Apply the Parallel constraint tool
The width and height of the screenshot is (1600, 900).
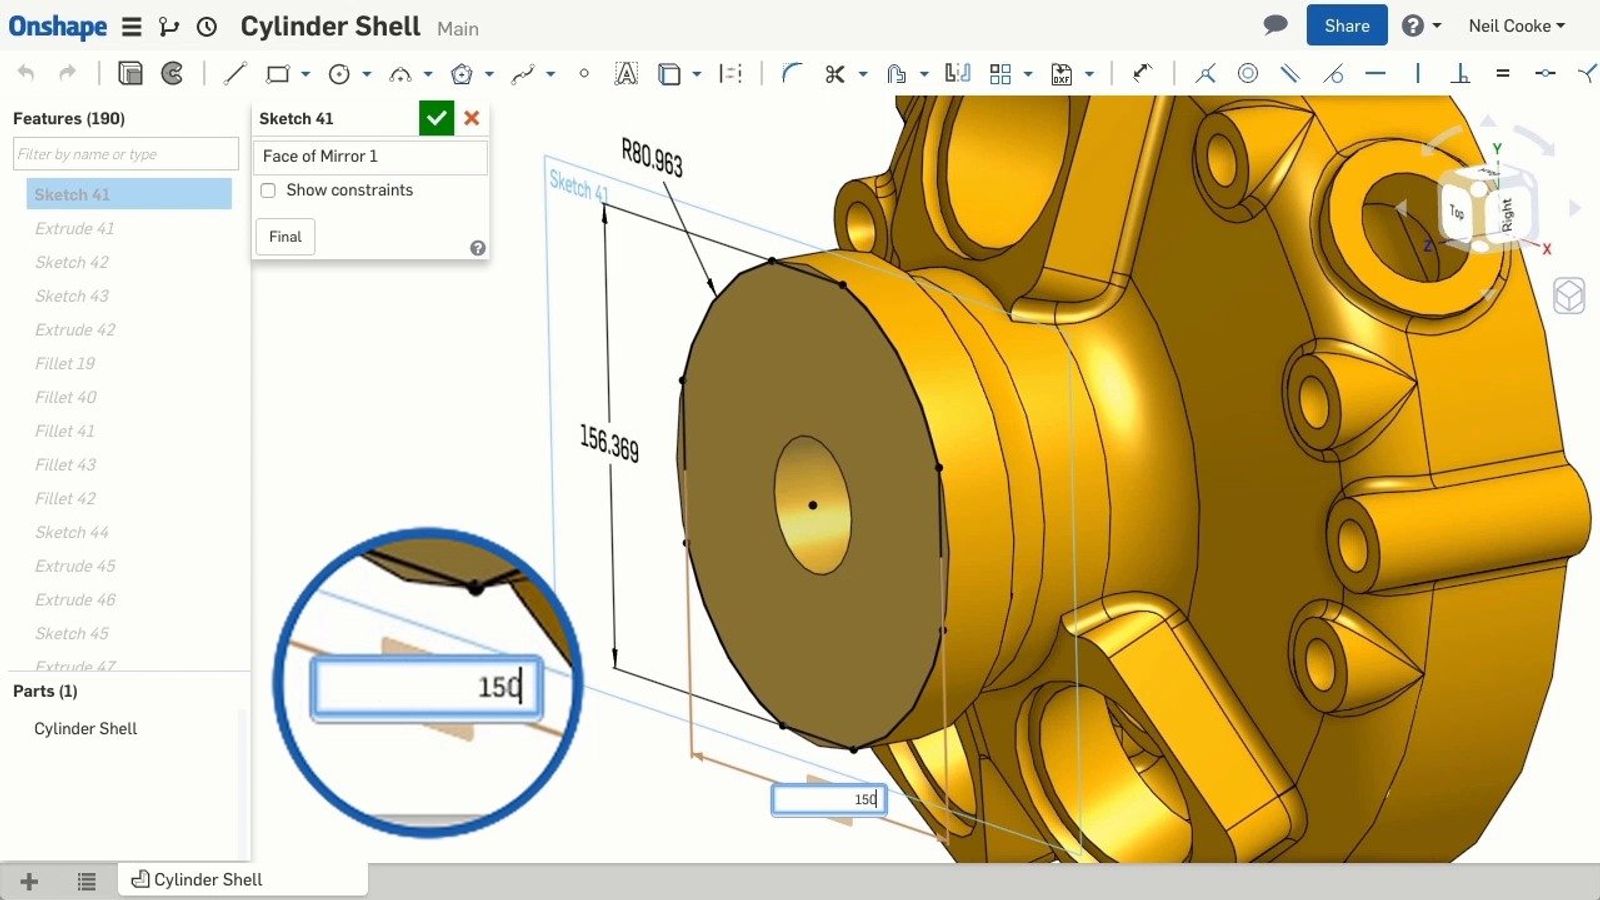(x=1290, y=74)
